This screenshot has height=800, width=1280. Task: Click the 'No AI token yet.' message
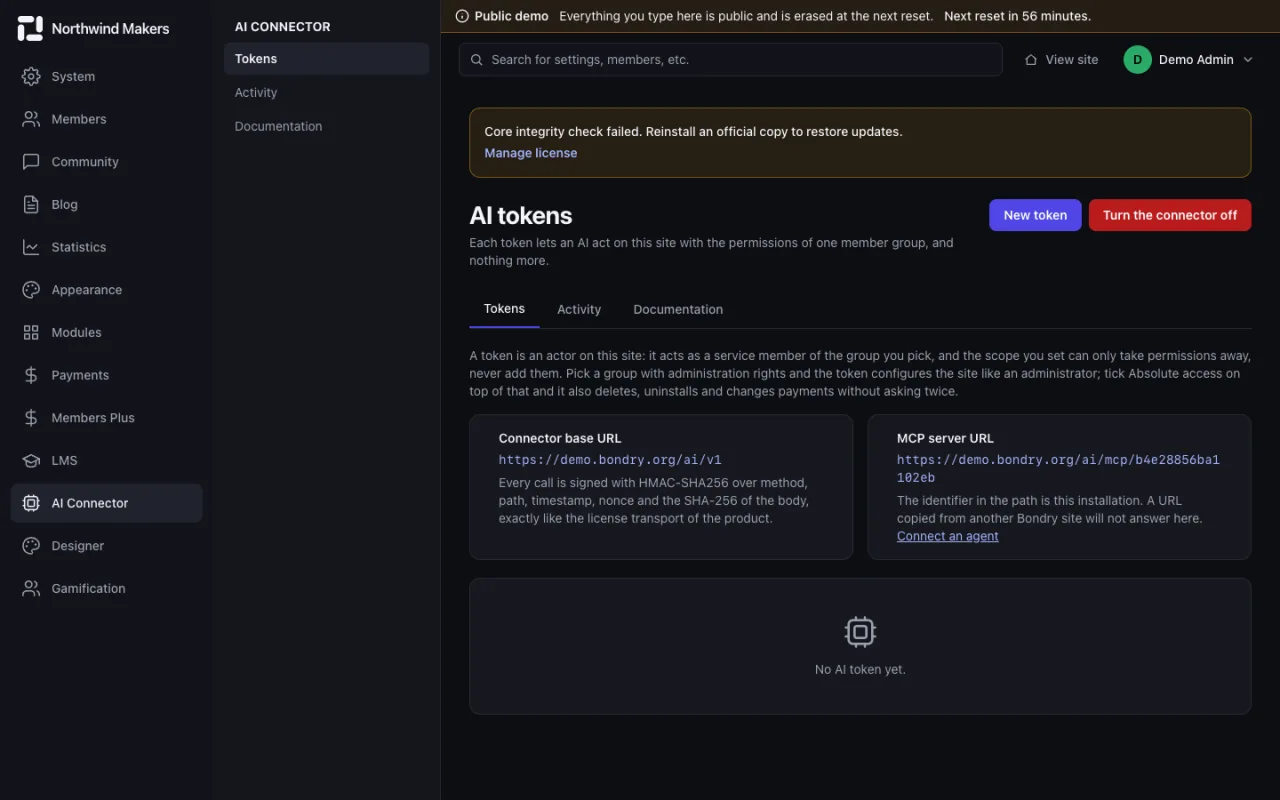coord(860,670)
